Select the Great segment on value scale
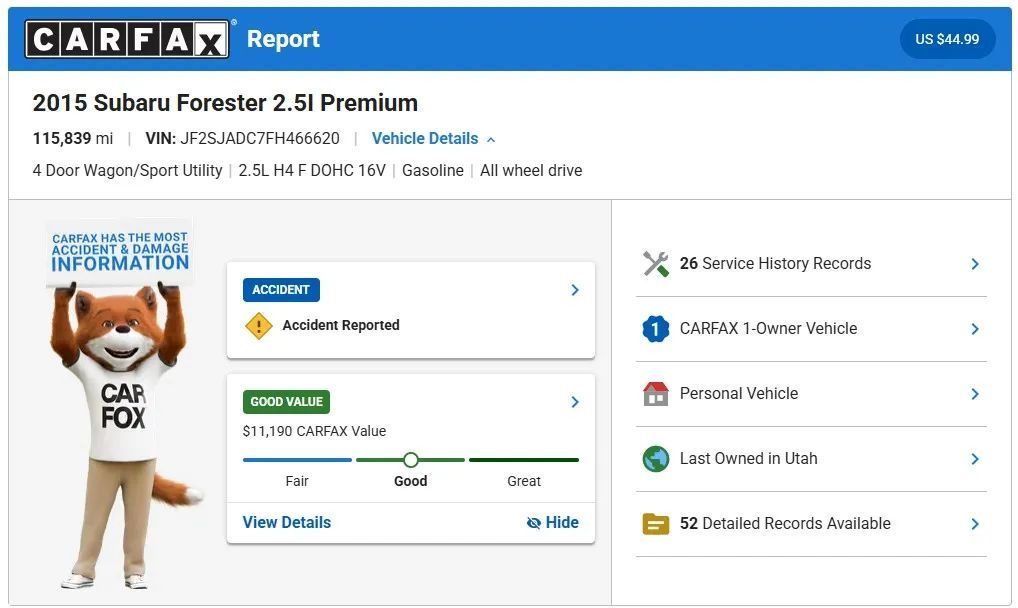The width and height of the screenshot is (1018, 608). (523, 460)
